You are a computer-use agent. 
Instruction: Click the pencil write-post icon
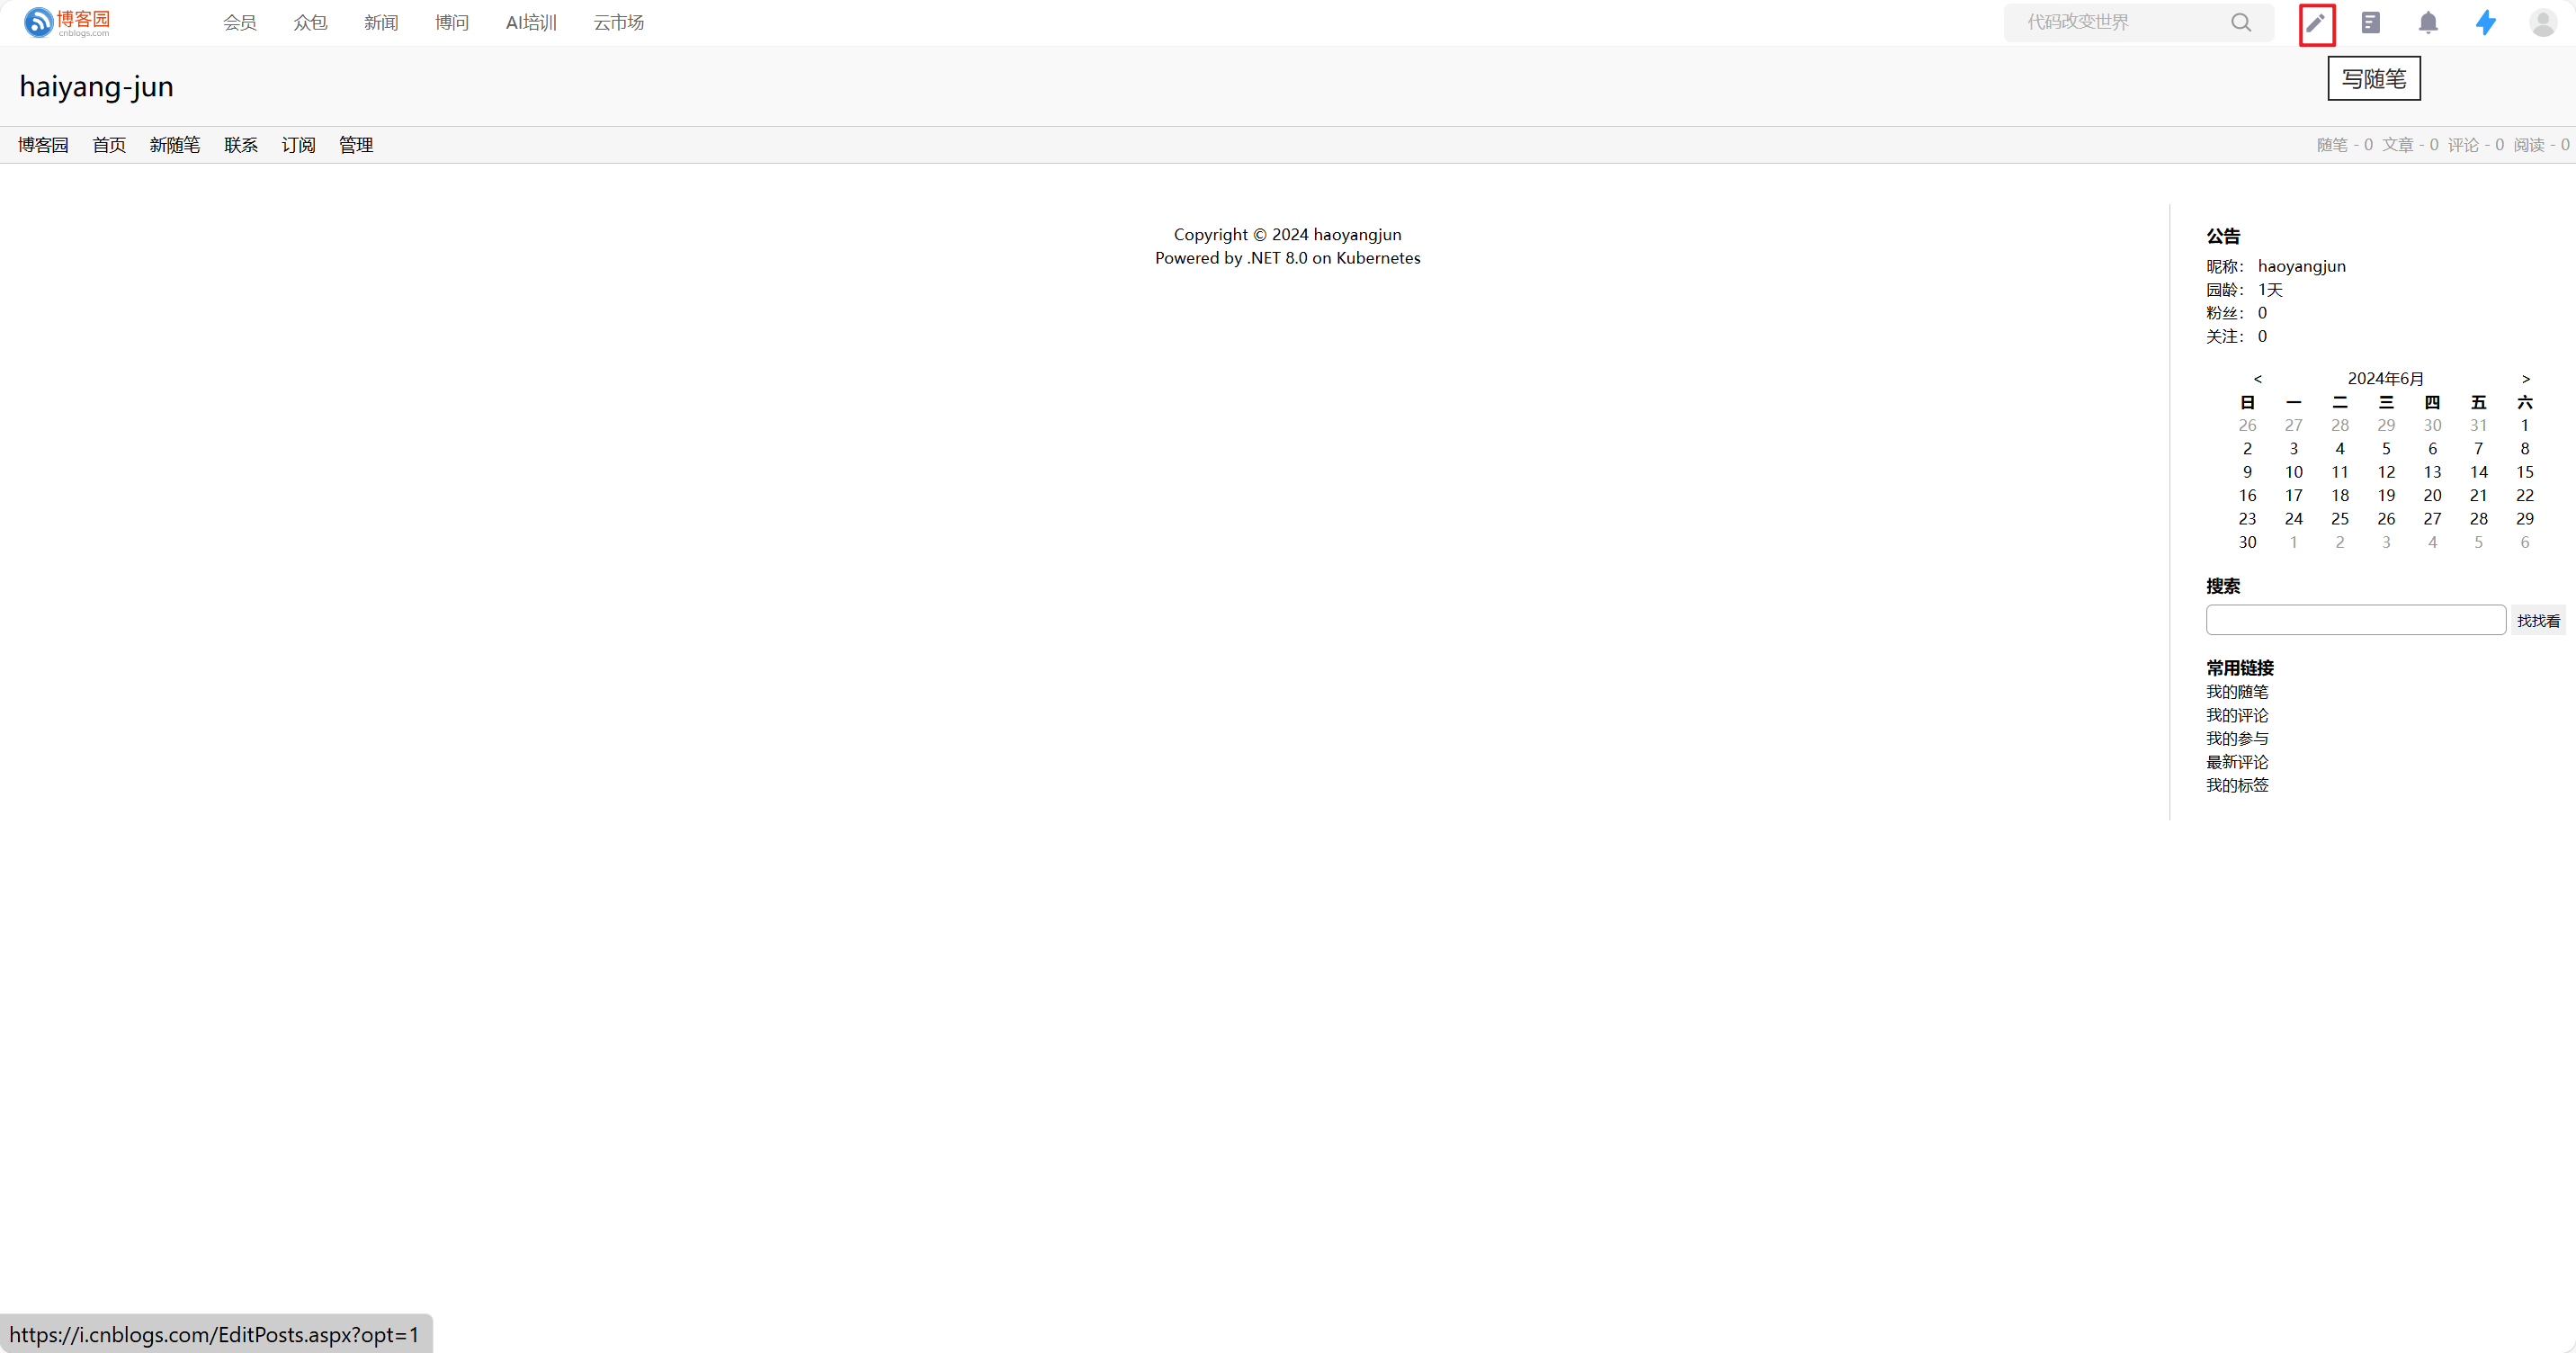point(2316,23)
